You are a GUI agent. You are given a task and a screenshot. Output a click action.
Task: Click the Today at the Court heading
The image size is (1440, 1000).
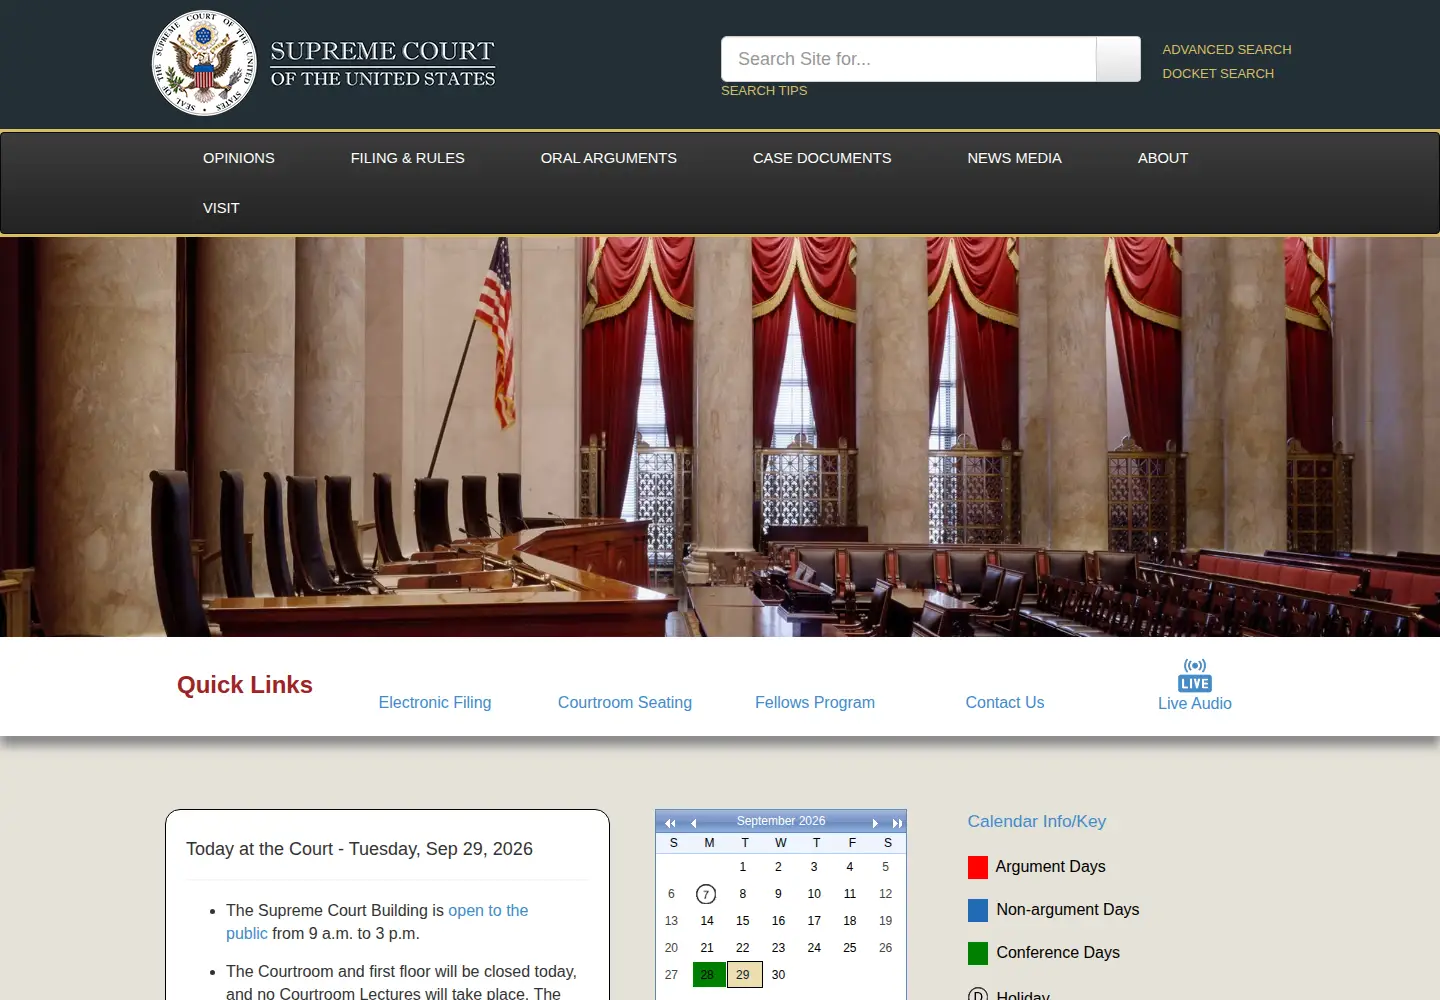point(359,849)
